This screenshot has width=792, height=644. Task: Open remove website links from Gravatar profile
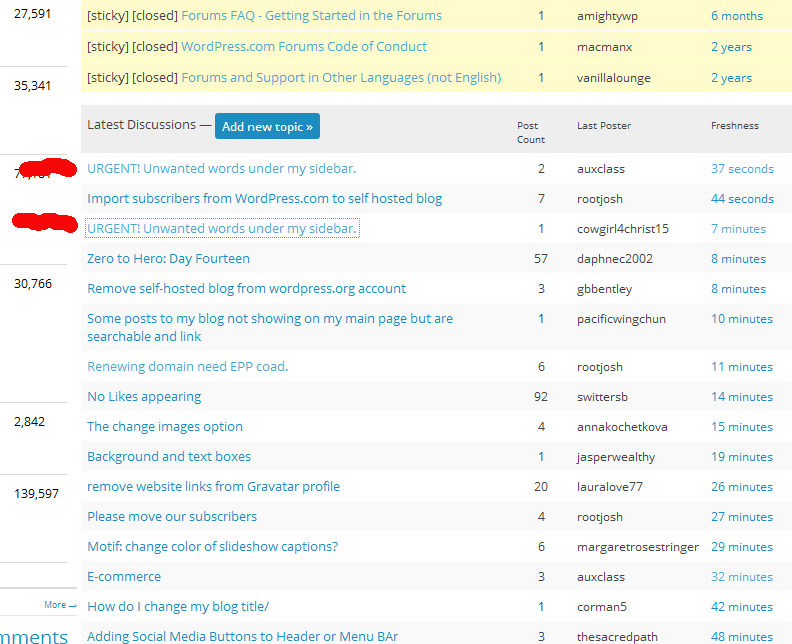coord(213,486)
